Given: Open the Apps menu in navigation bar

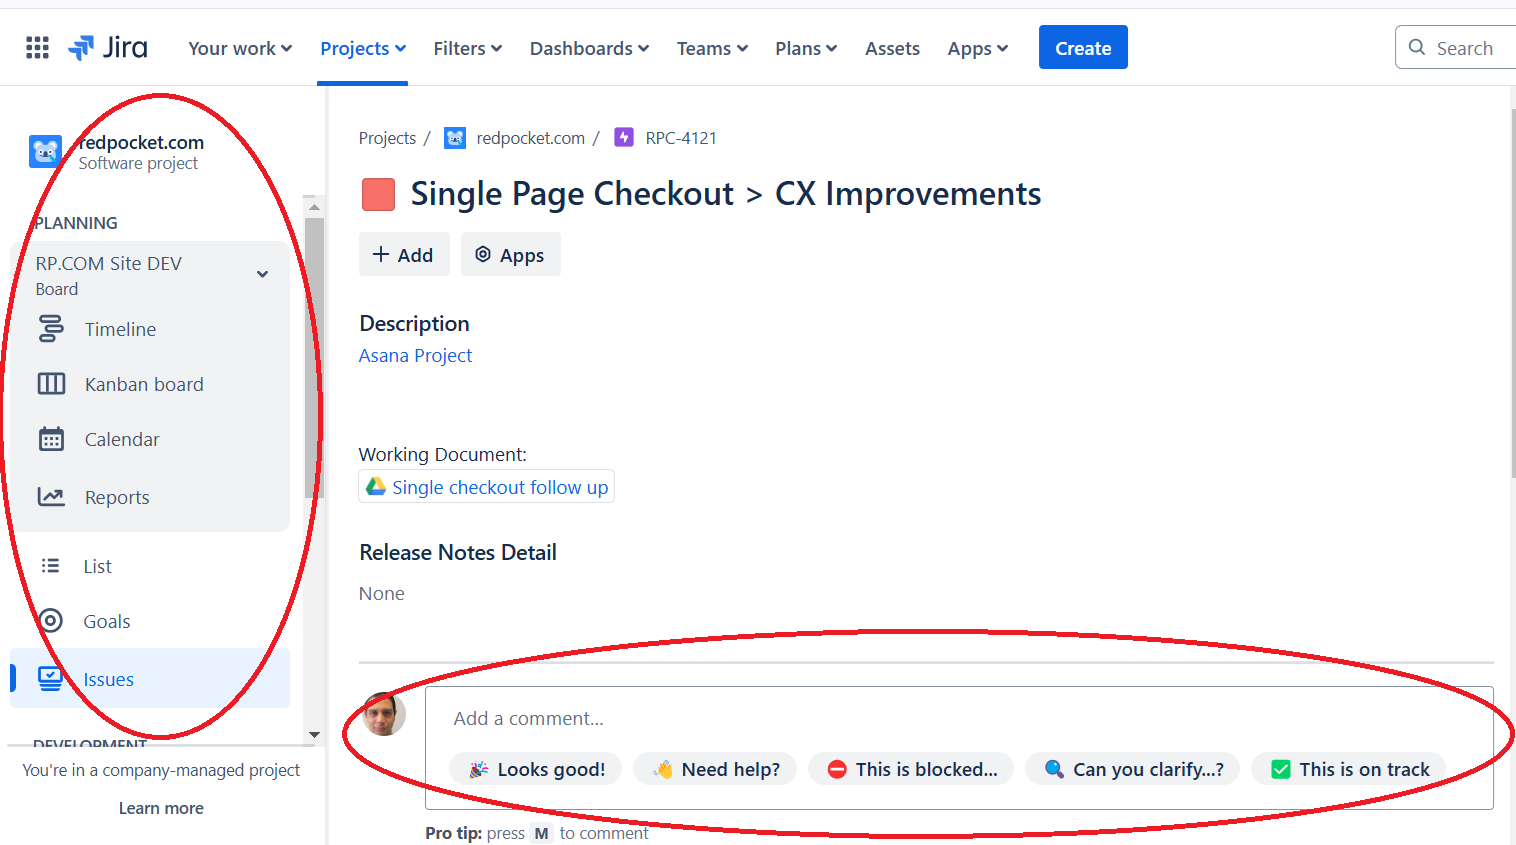Looking at the screenshot, I should coord(978,48).
